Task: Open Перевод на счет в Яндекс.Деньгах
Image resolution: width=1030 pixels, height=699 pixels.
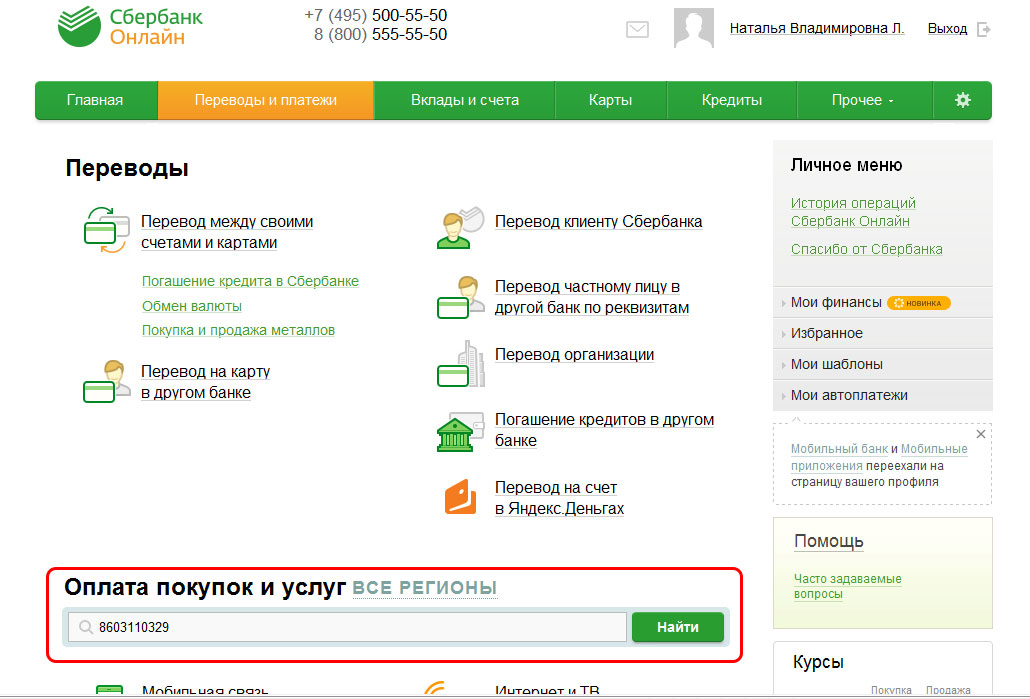Action: tap(559, 498)
